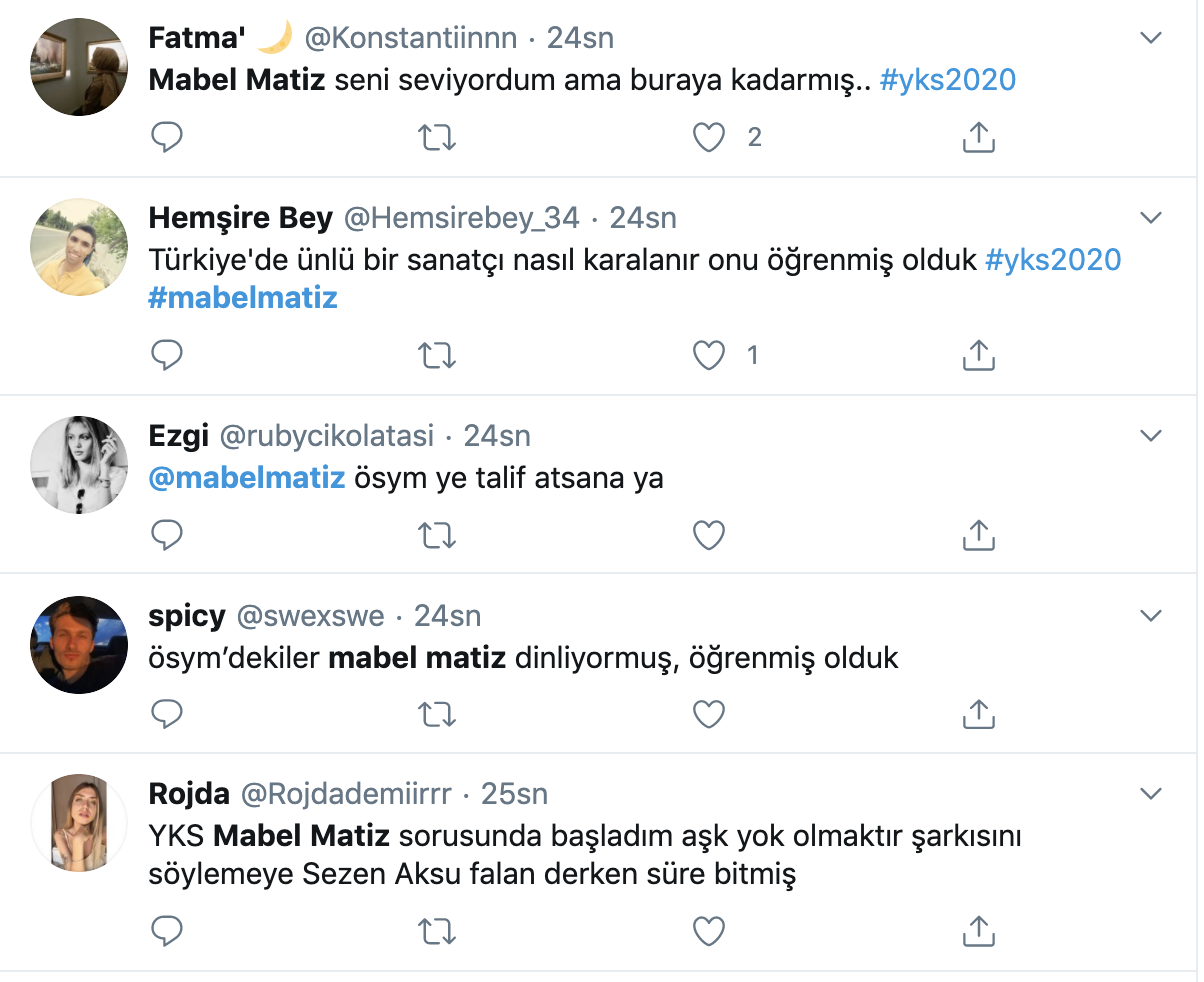Screen dimensions: 1204x982
Task: Reply to Ezgi's tweet
Action: pos(167,535)
